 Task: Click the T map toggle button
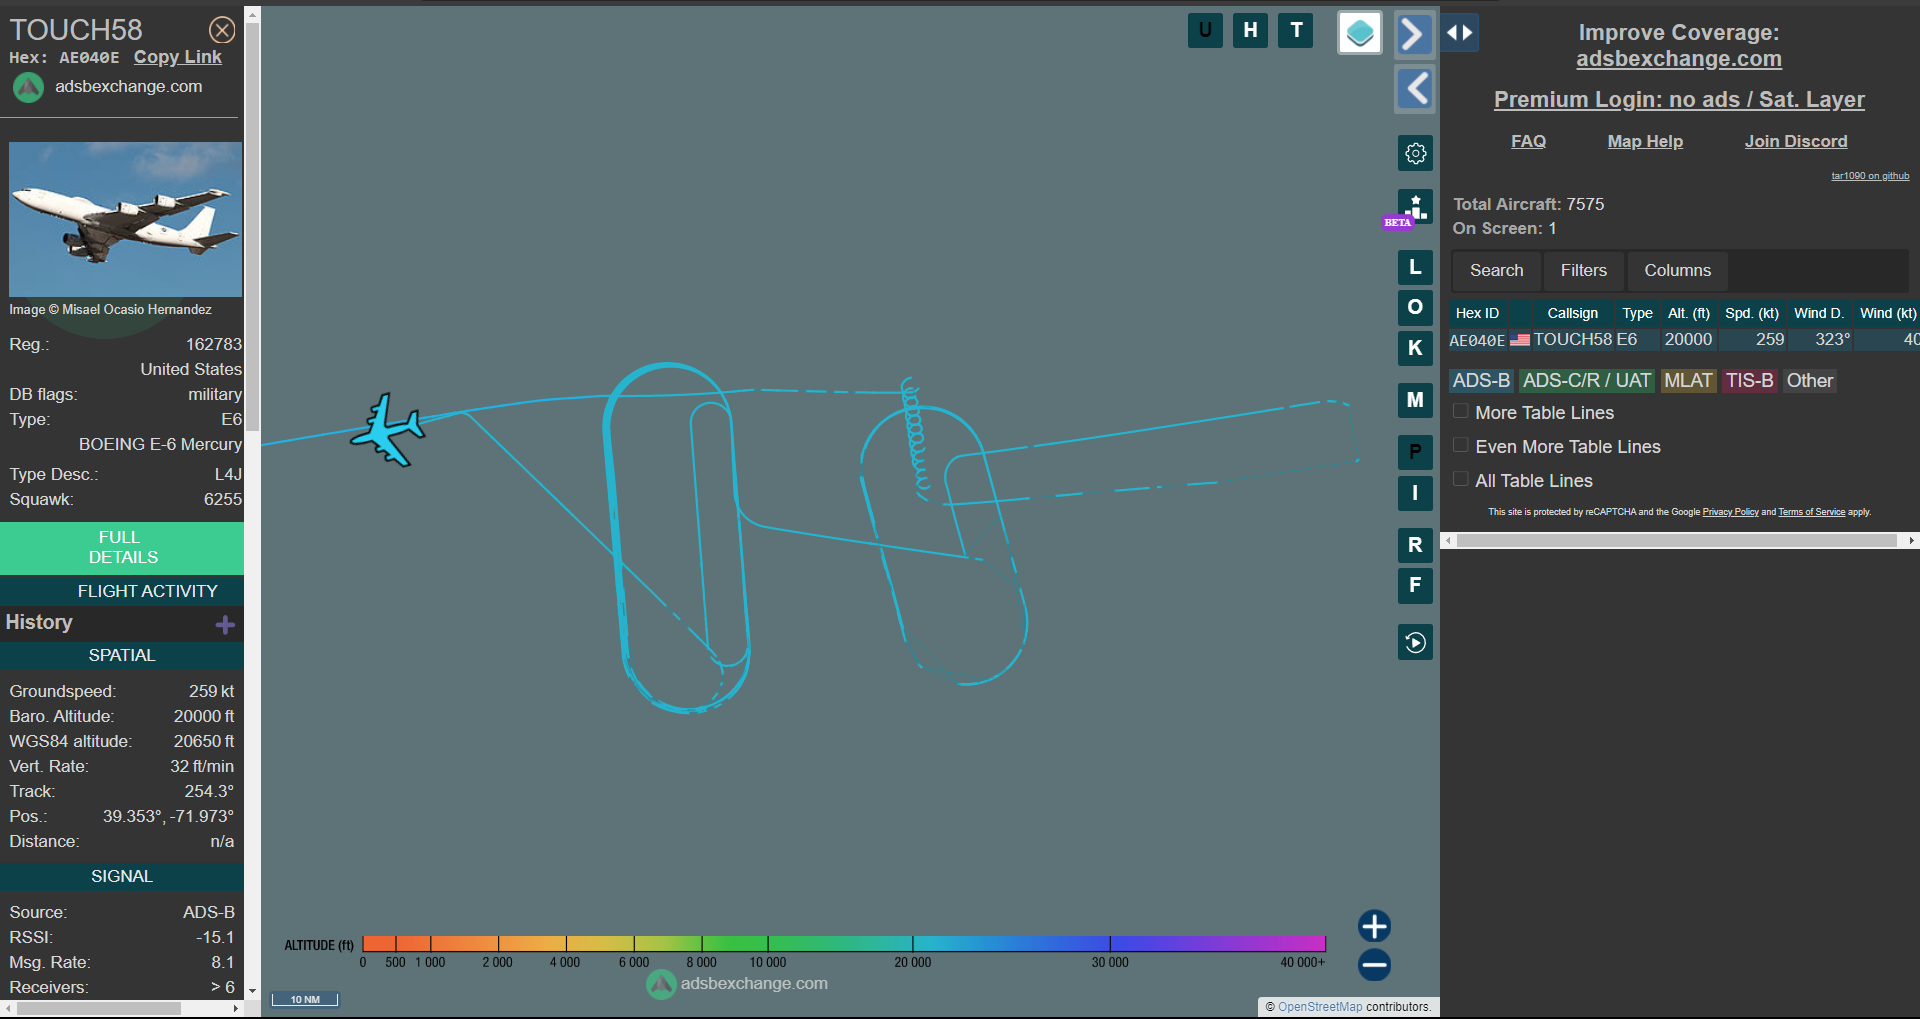coord(1296,30)
